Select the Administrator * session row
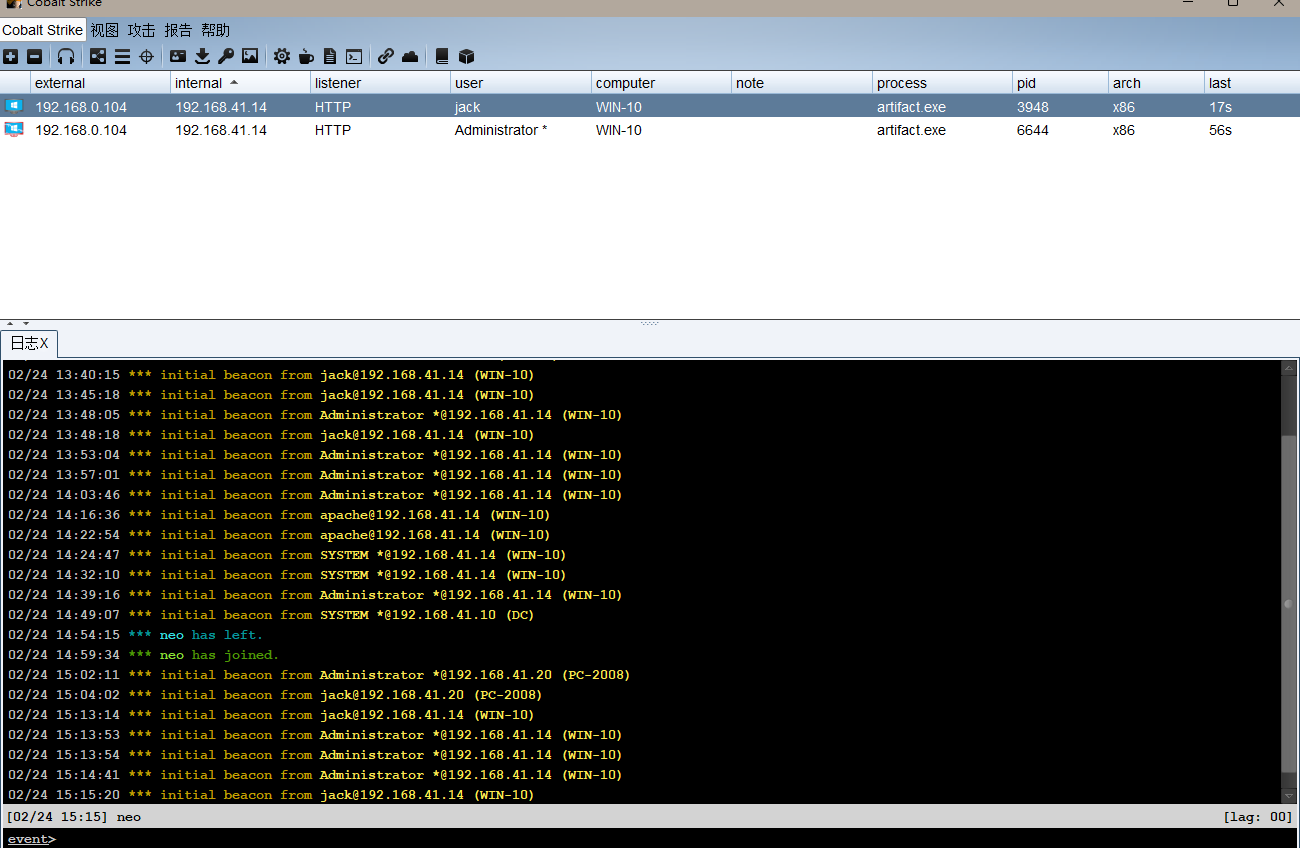 point(650,129)
